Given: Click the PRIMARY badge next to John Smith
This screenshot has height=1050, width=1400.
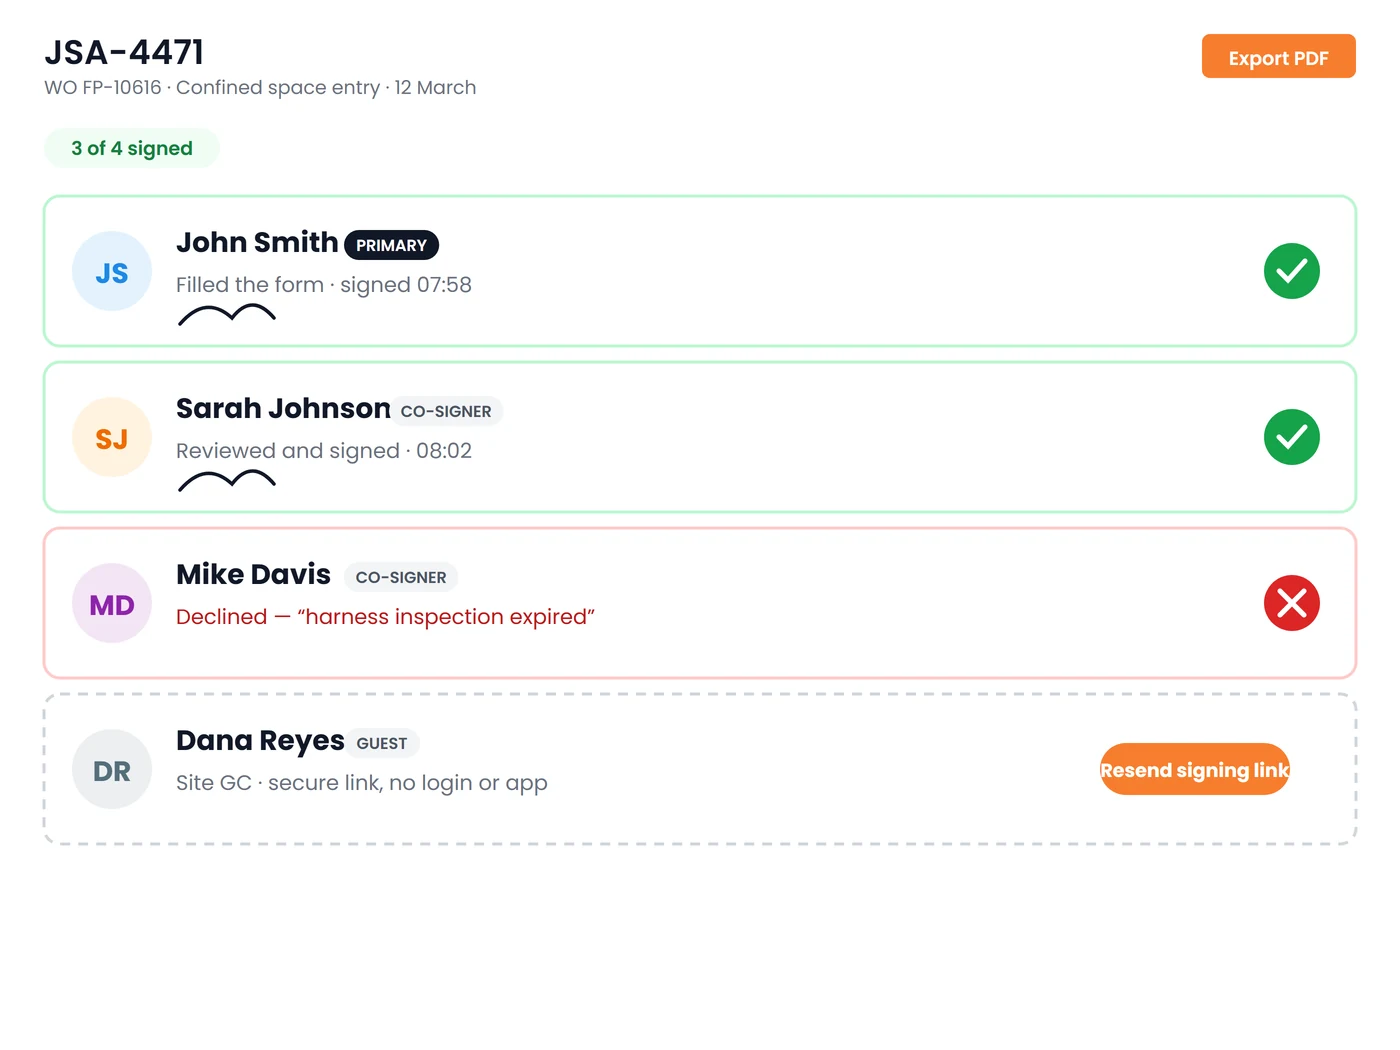Looking at the screenshot, I should (x=391, y=245).
